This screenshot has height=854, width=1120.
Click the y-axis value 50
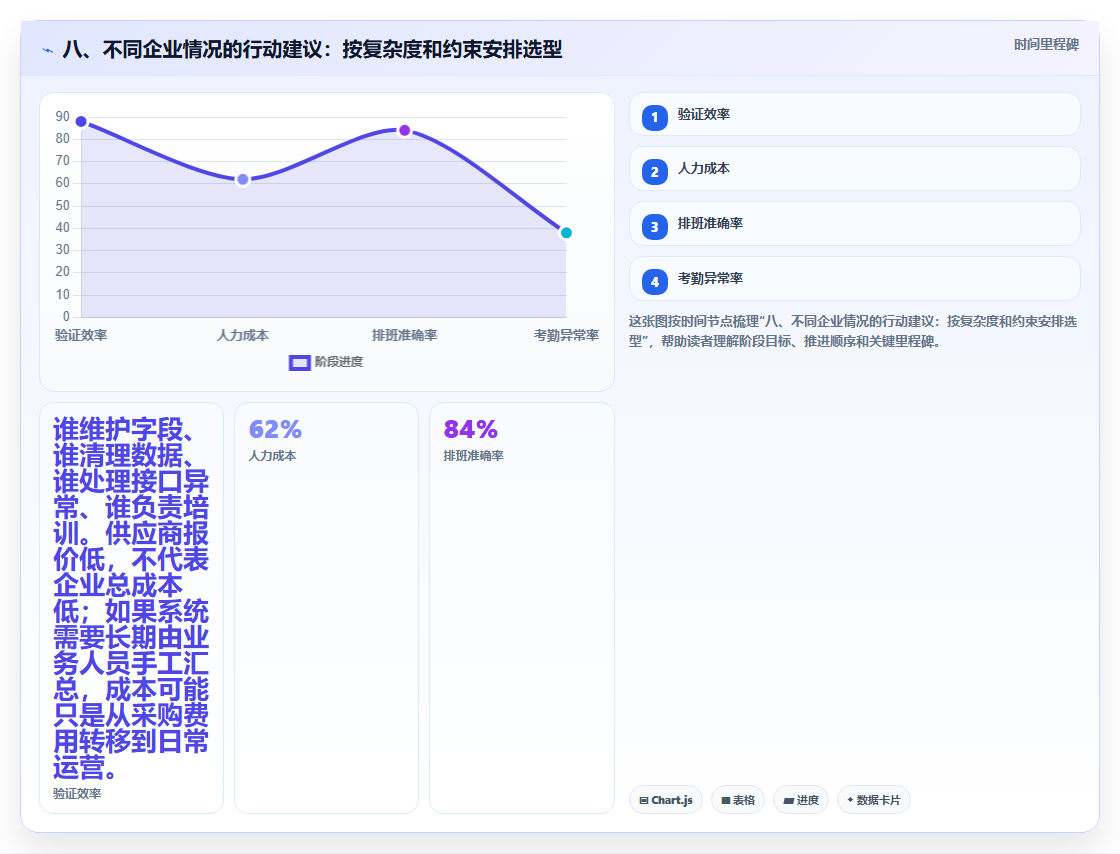(63, 206)
